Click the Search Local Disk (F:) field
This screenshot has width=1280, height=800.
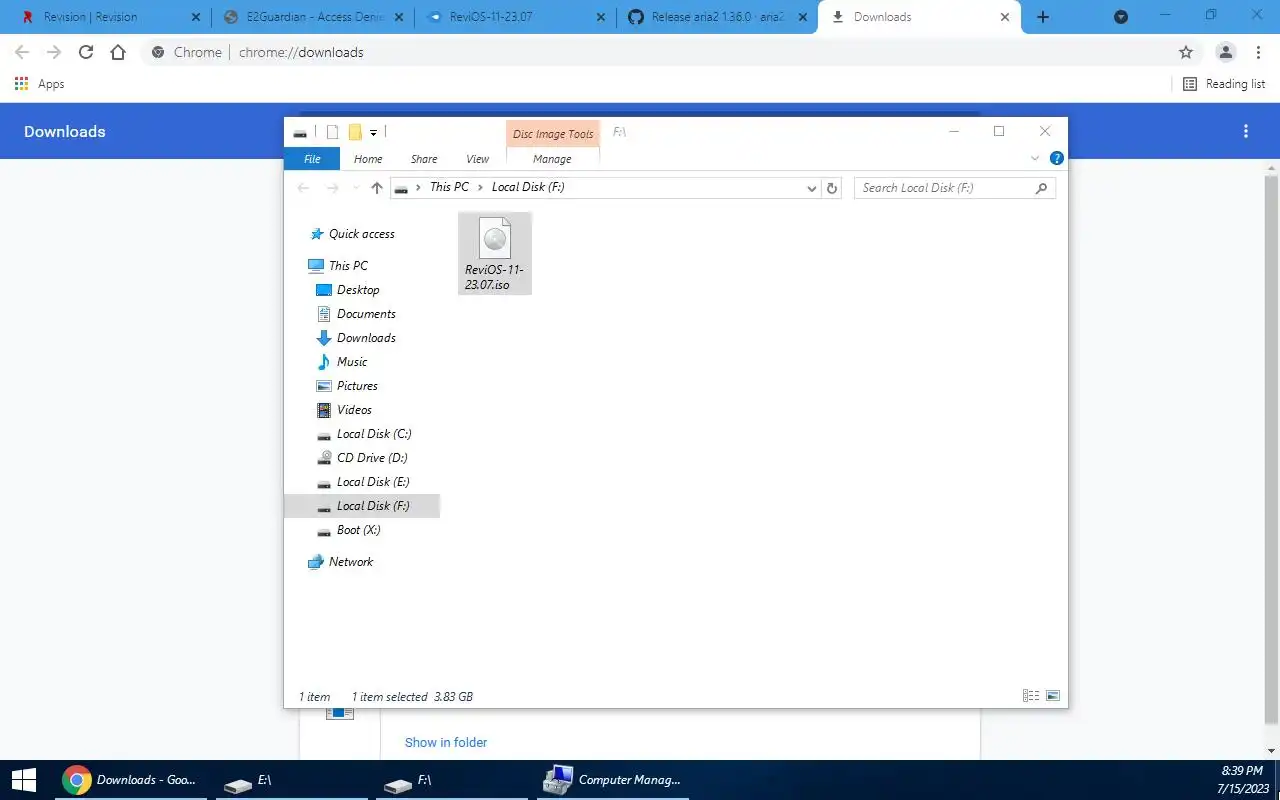[955, 188]
